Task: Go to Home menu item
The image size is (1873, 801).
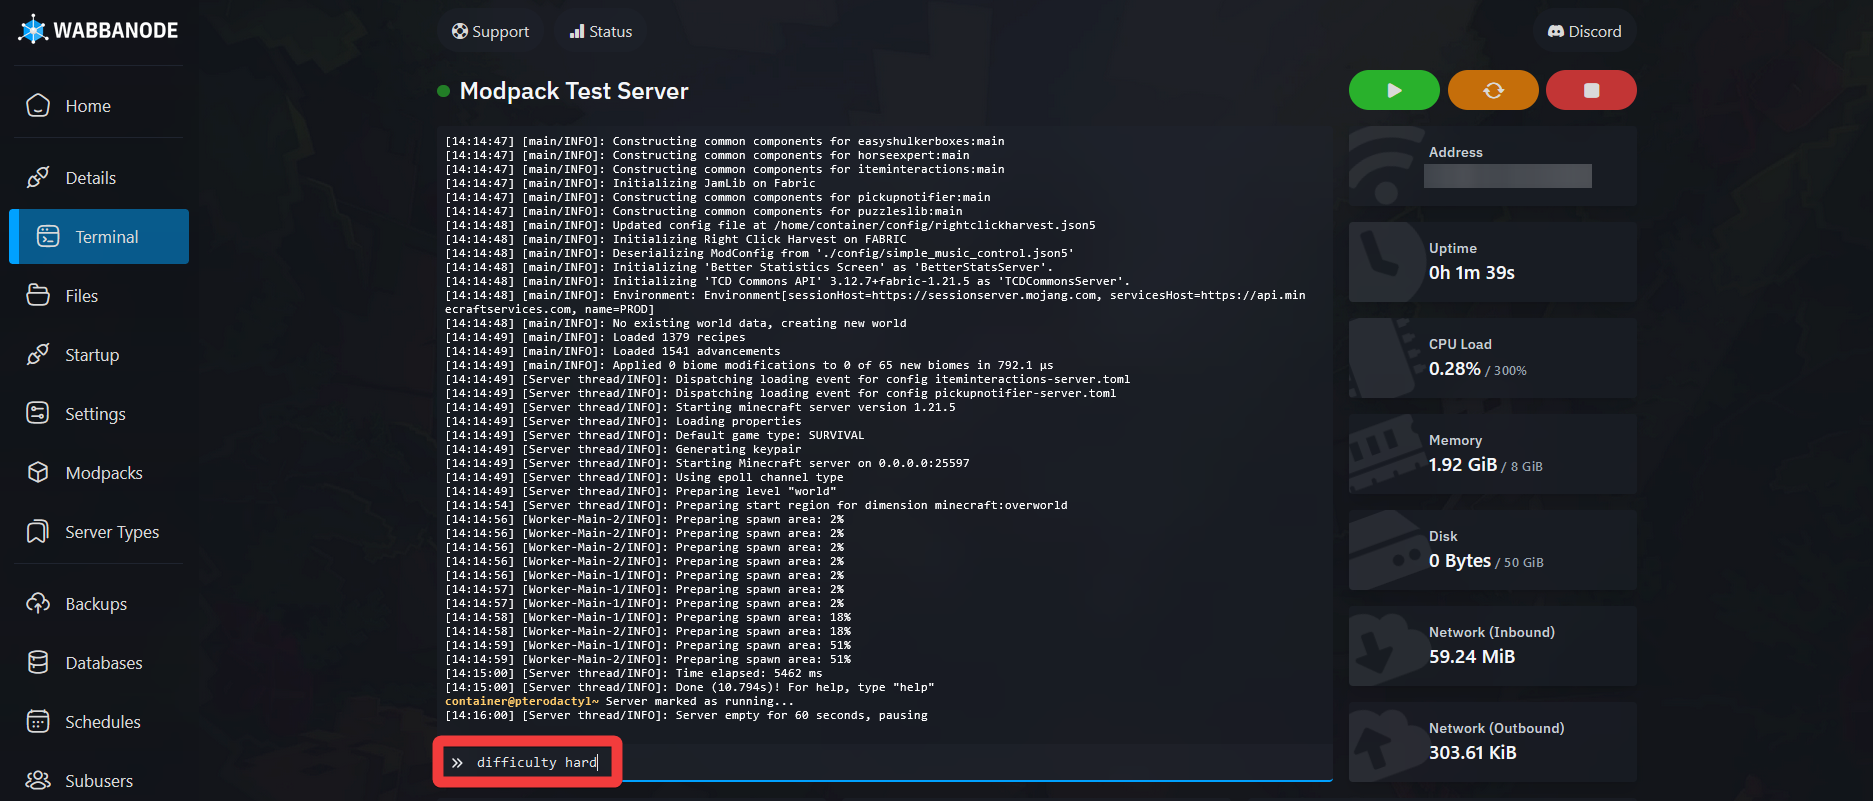Action: (88, 106)
